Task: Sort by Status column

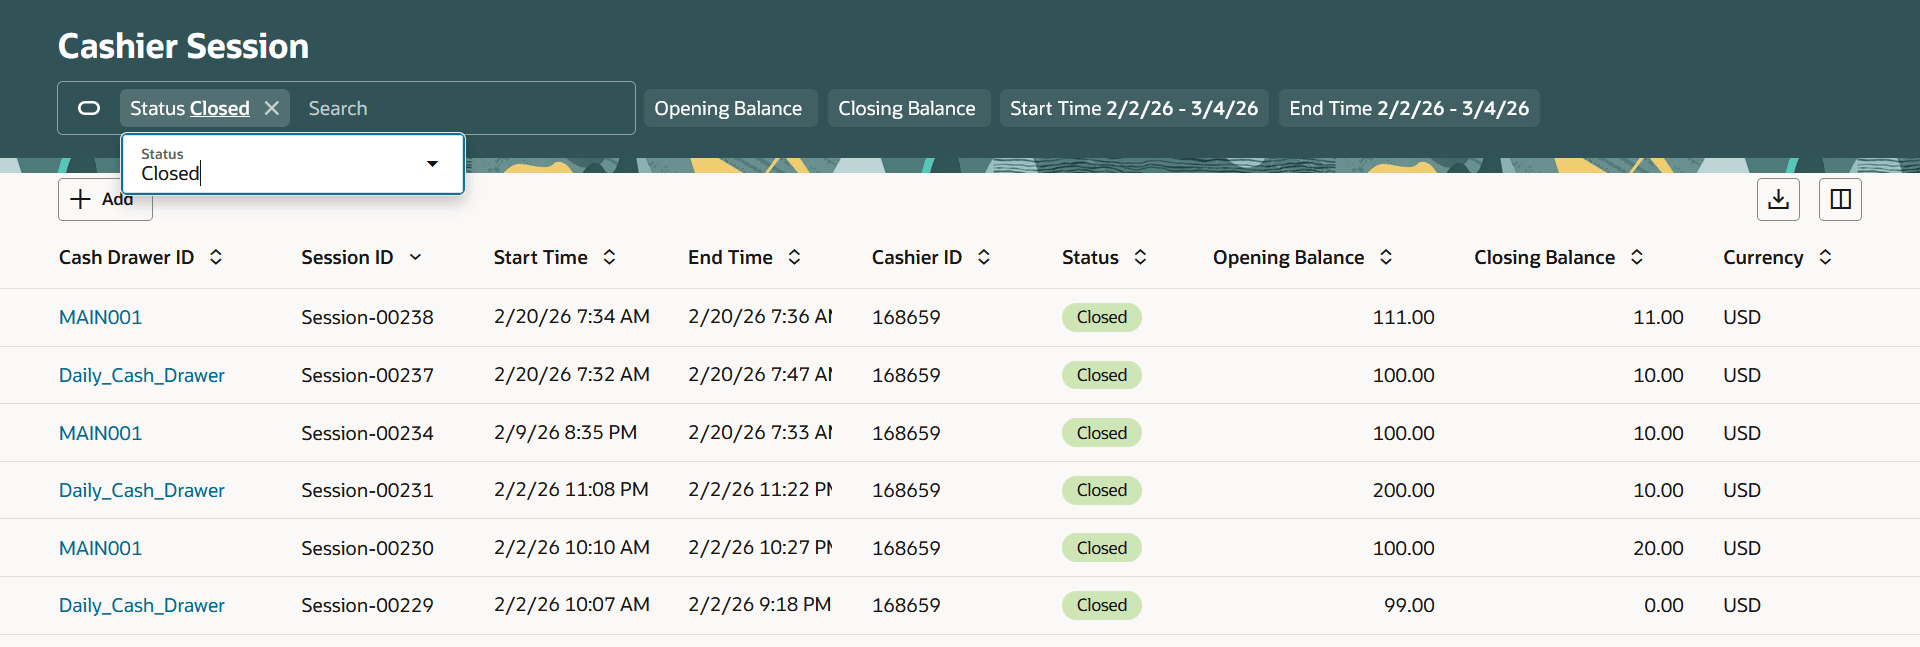Action: [x=1140, y=257]
